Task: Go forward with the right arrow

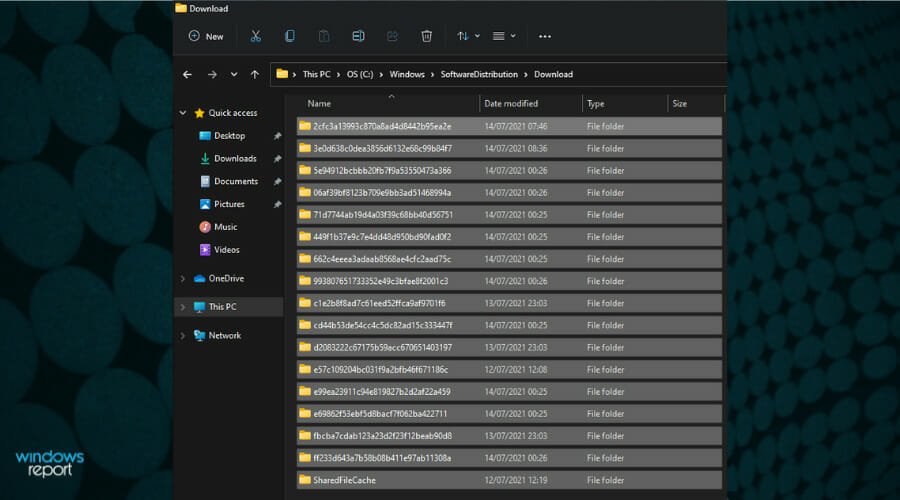Action: click(x=212, y=75)
